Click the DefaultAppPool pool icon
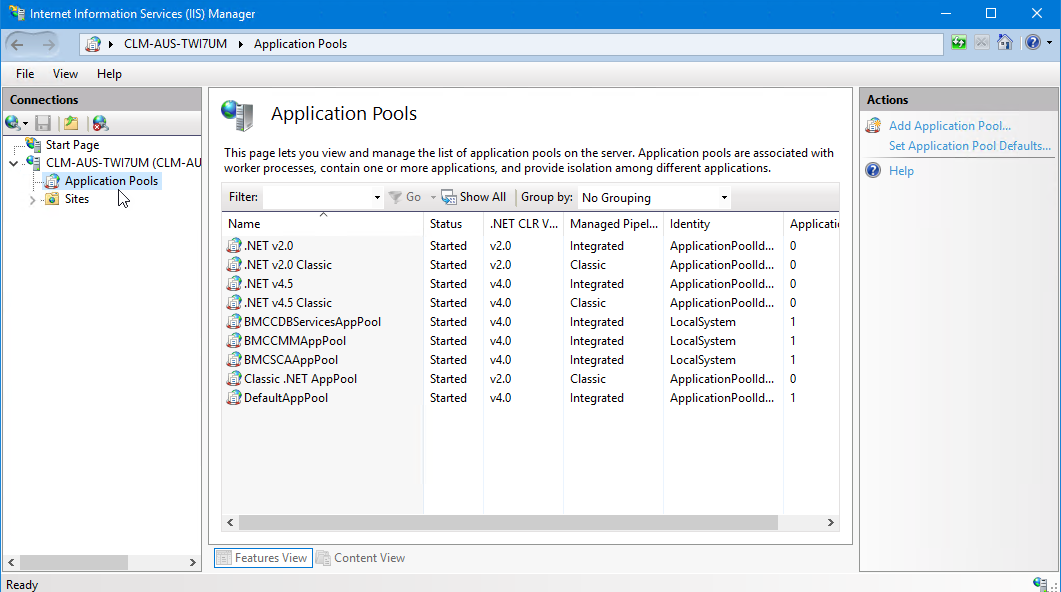The image size is (1061, 592). point(234,397)
